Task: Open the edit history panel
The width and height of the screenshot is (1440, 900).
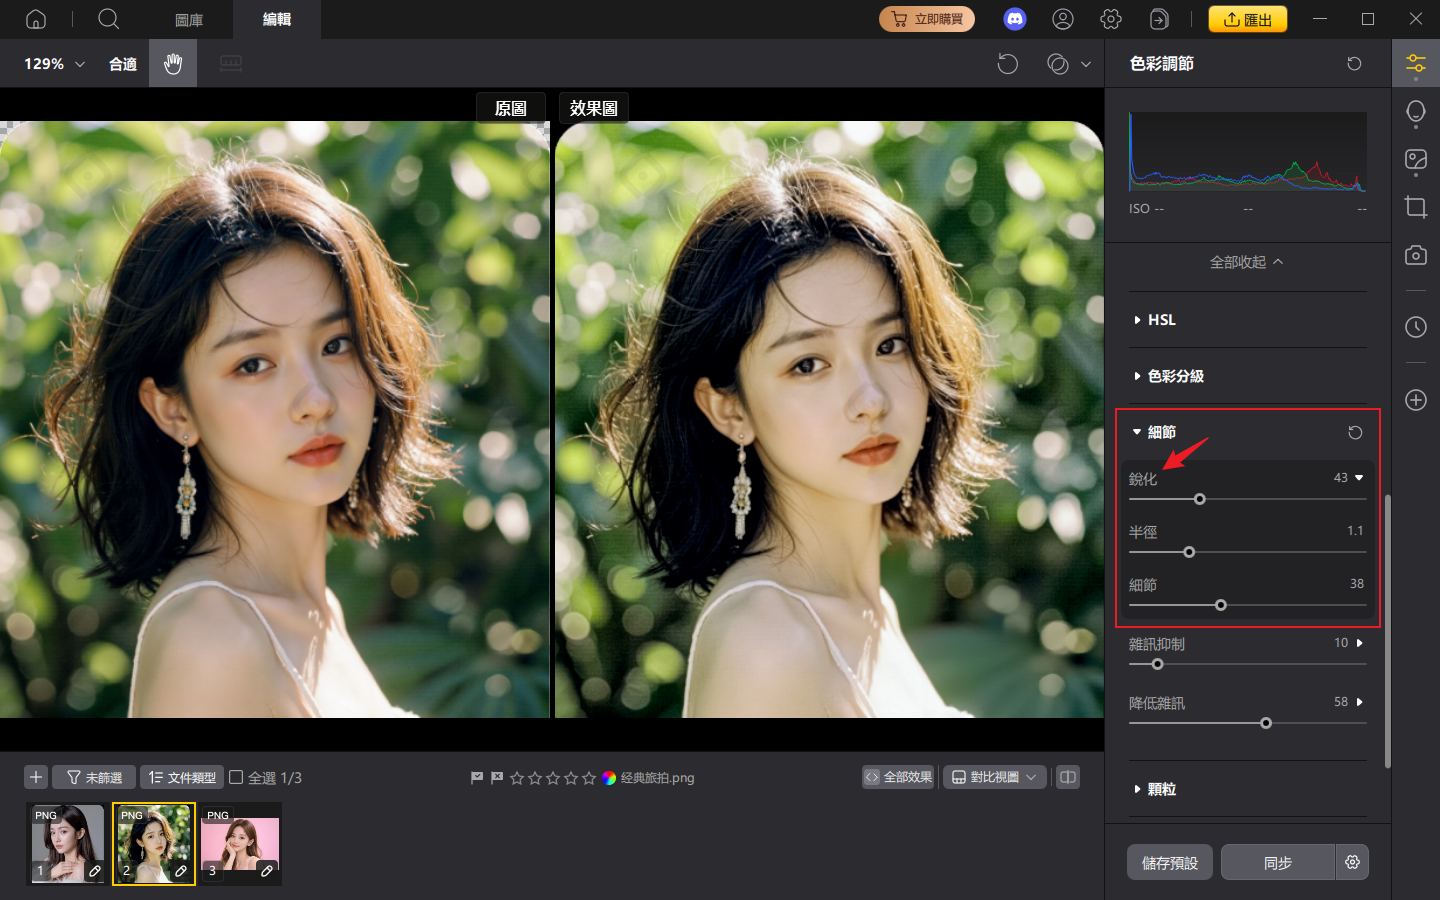Action: [1415, 327]
